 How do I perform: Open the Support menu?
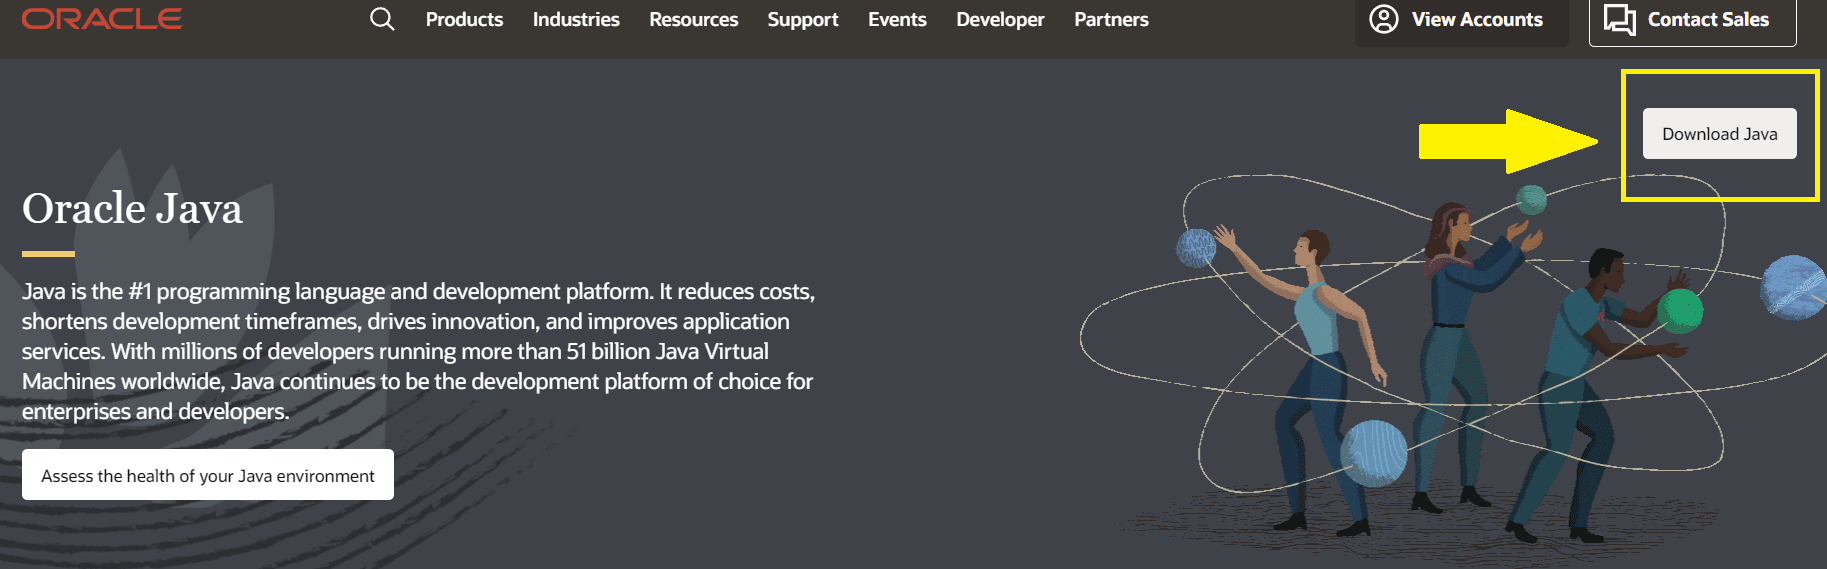(x=803, y=19)
